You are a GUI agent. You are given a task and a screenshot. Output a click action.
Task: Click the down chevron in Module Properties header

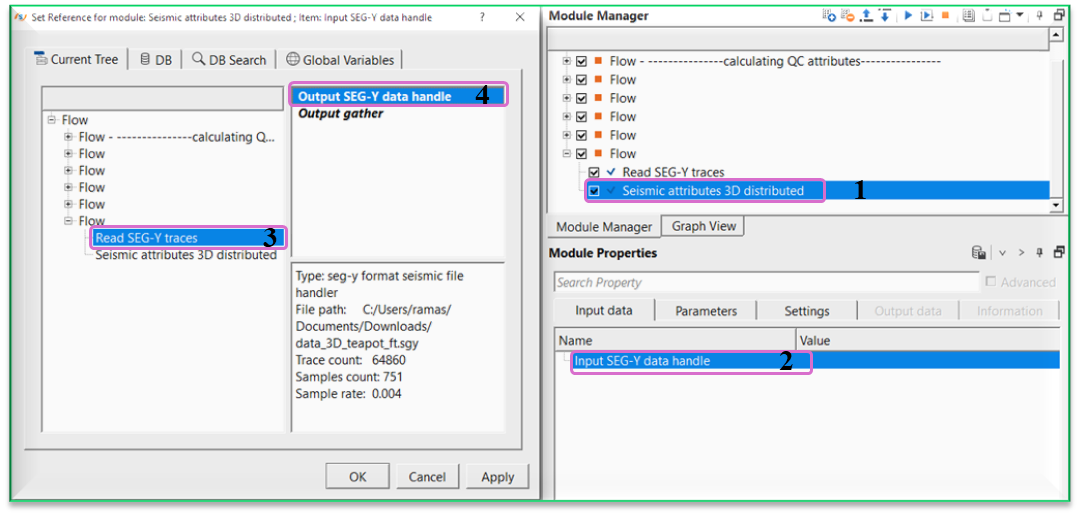click(1002, 254)
